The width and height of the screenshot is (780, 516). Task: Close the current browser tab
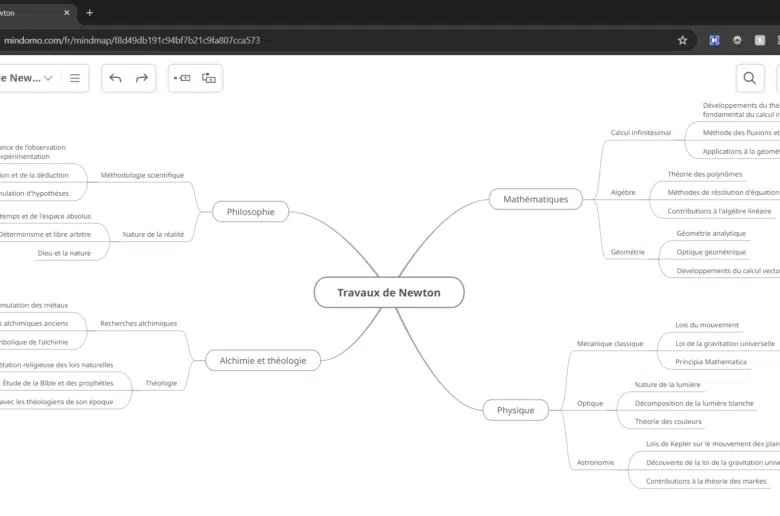tap(66, 12)
